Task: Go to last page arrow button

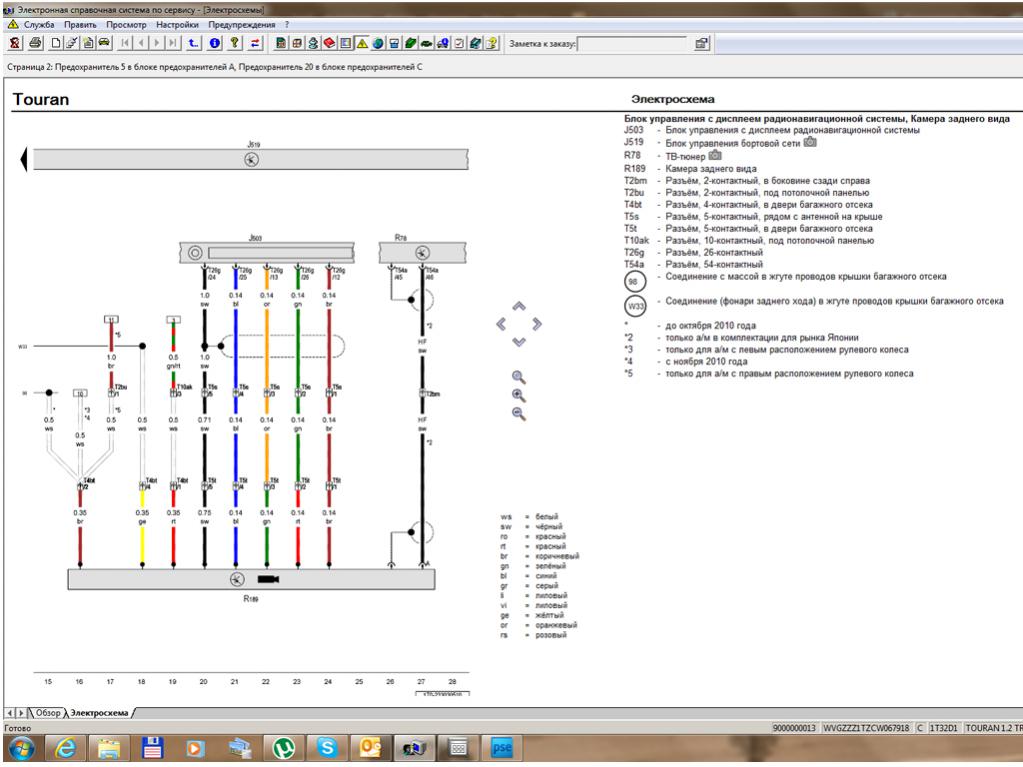Action: click(x=172, y=43)
